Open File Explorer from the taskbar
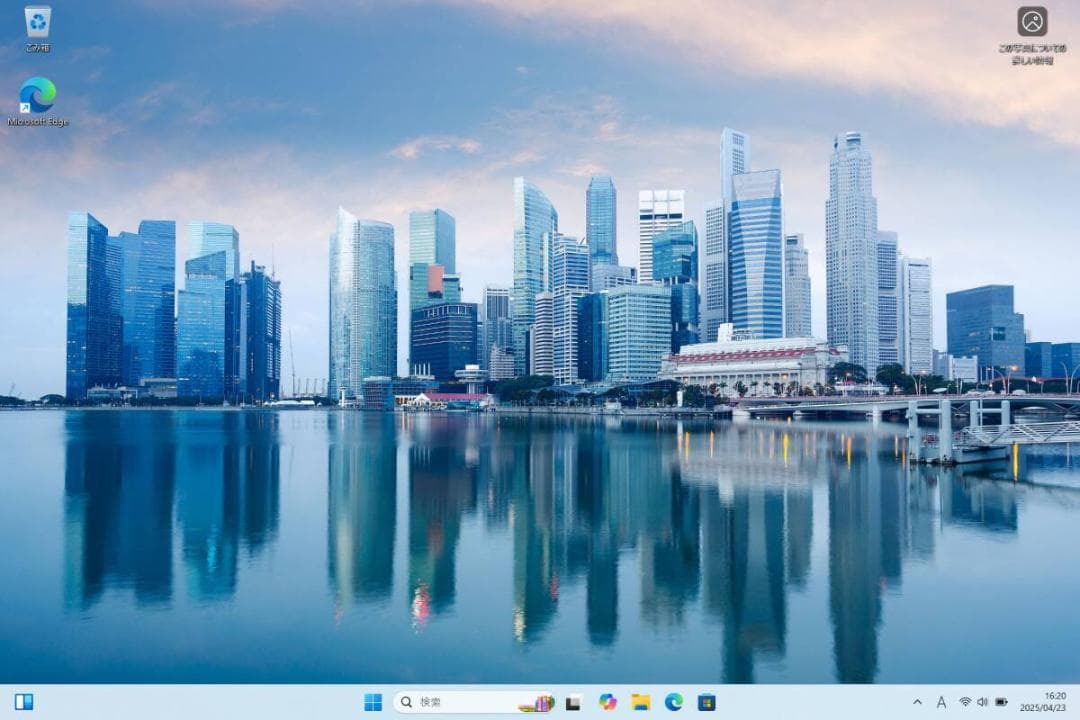The width and height of the screenshot is (1080, 720). pyautogui.click(x=641, y=703)
